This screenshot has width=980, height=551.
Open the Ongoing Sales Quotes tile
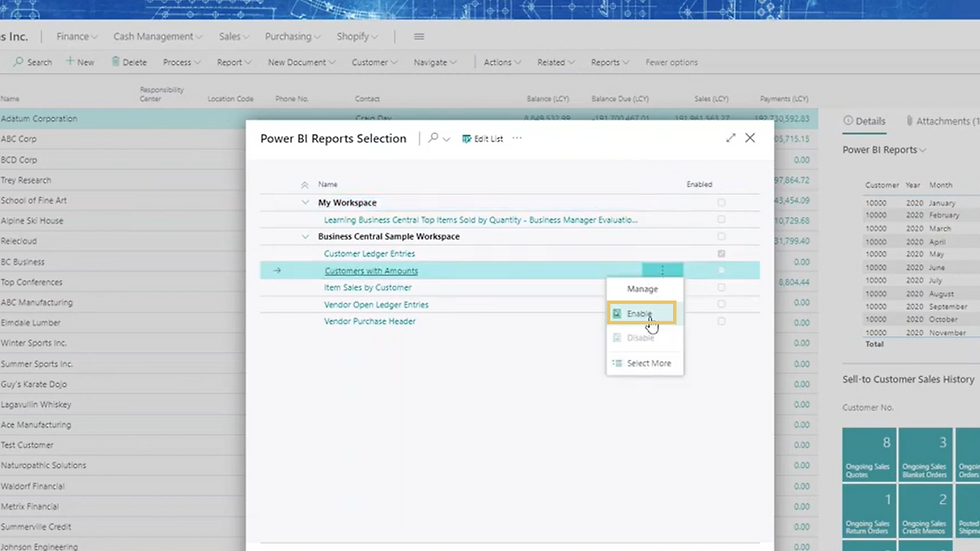869,455
